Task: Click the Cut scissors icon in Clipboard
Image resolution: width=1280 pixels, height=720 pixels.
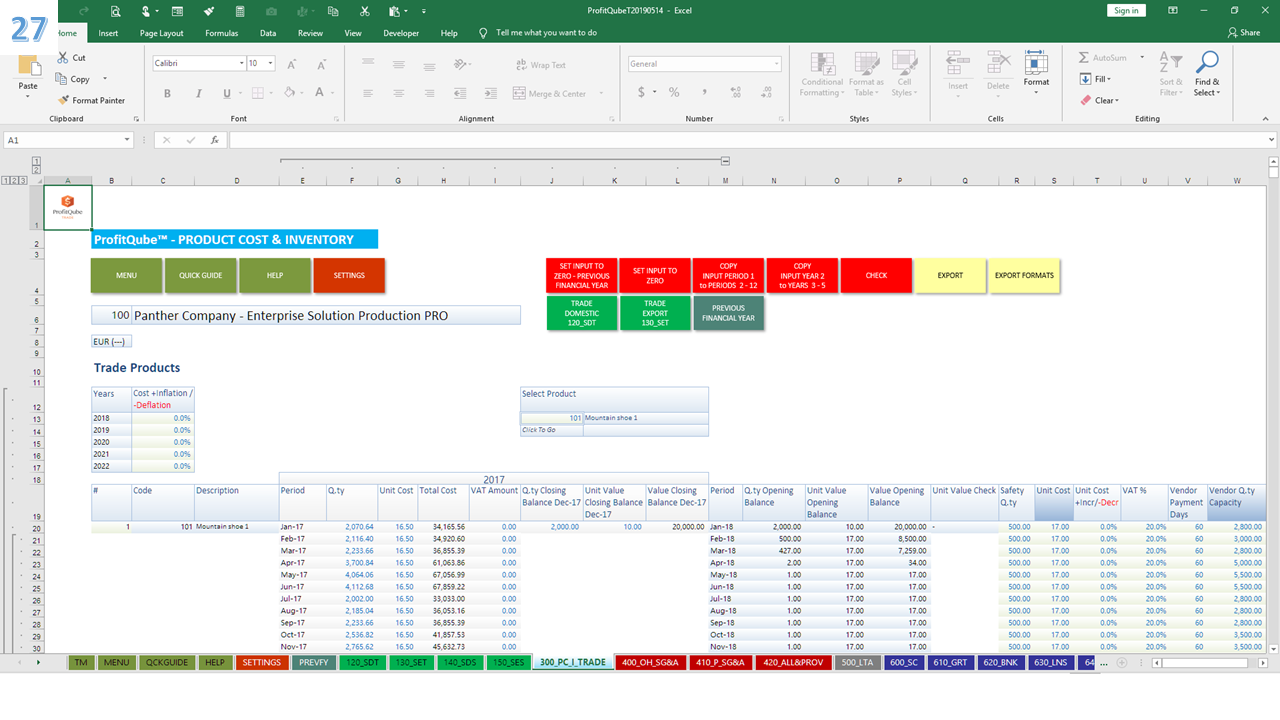Action: point(64,58)
